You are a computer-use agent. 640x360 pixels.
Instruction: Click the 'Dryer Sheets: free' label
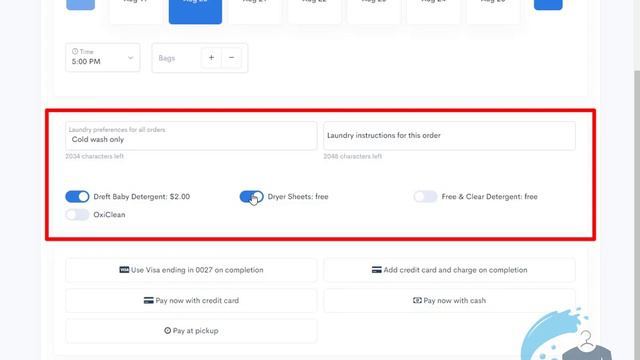tap(298, 197)
